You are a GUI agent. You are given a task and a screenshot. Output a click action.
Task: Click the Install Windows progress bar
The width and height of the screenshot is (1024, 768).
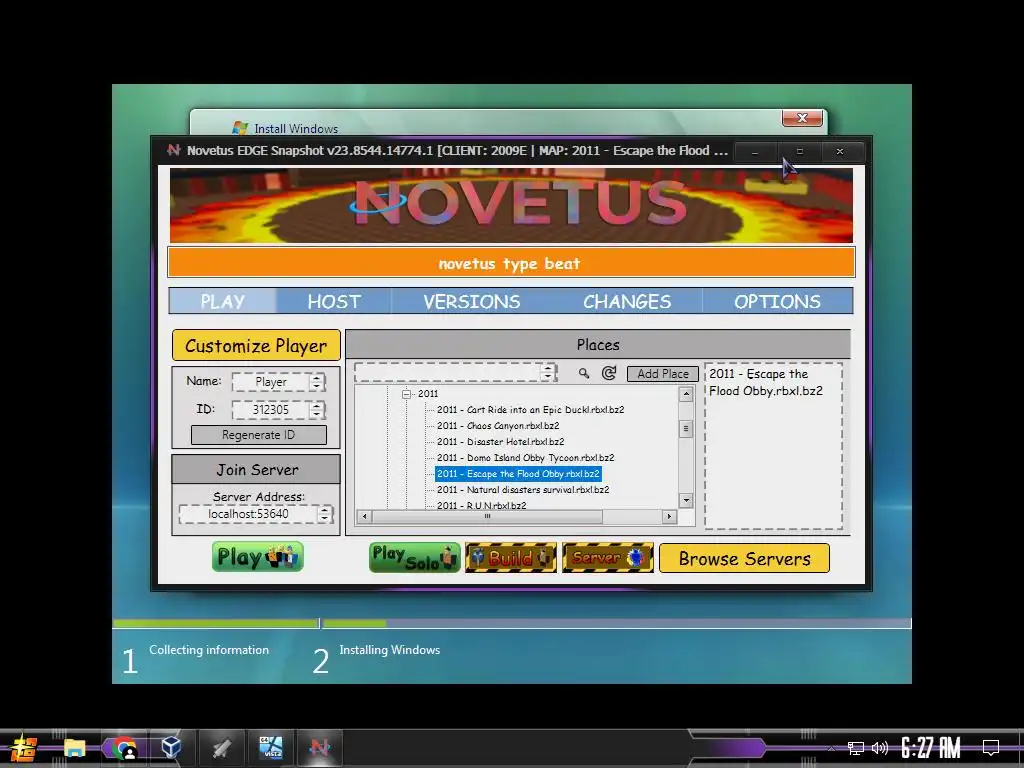click(511, 624)
